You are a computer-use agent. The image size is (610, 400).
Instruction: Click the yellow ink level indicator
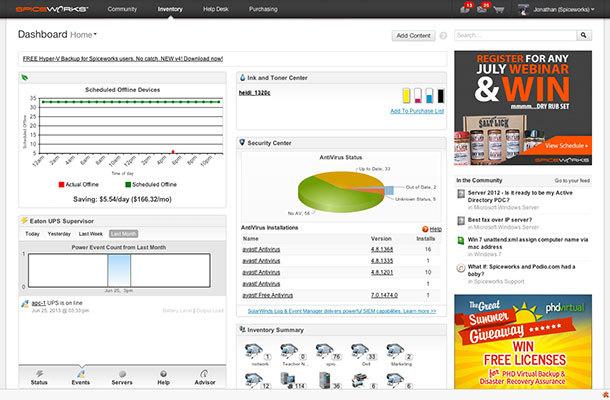pyautogui.click(x=406, y=96)
